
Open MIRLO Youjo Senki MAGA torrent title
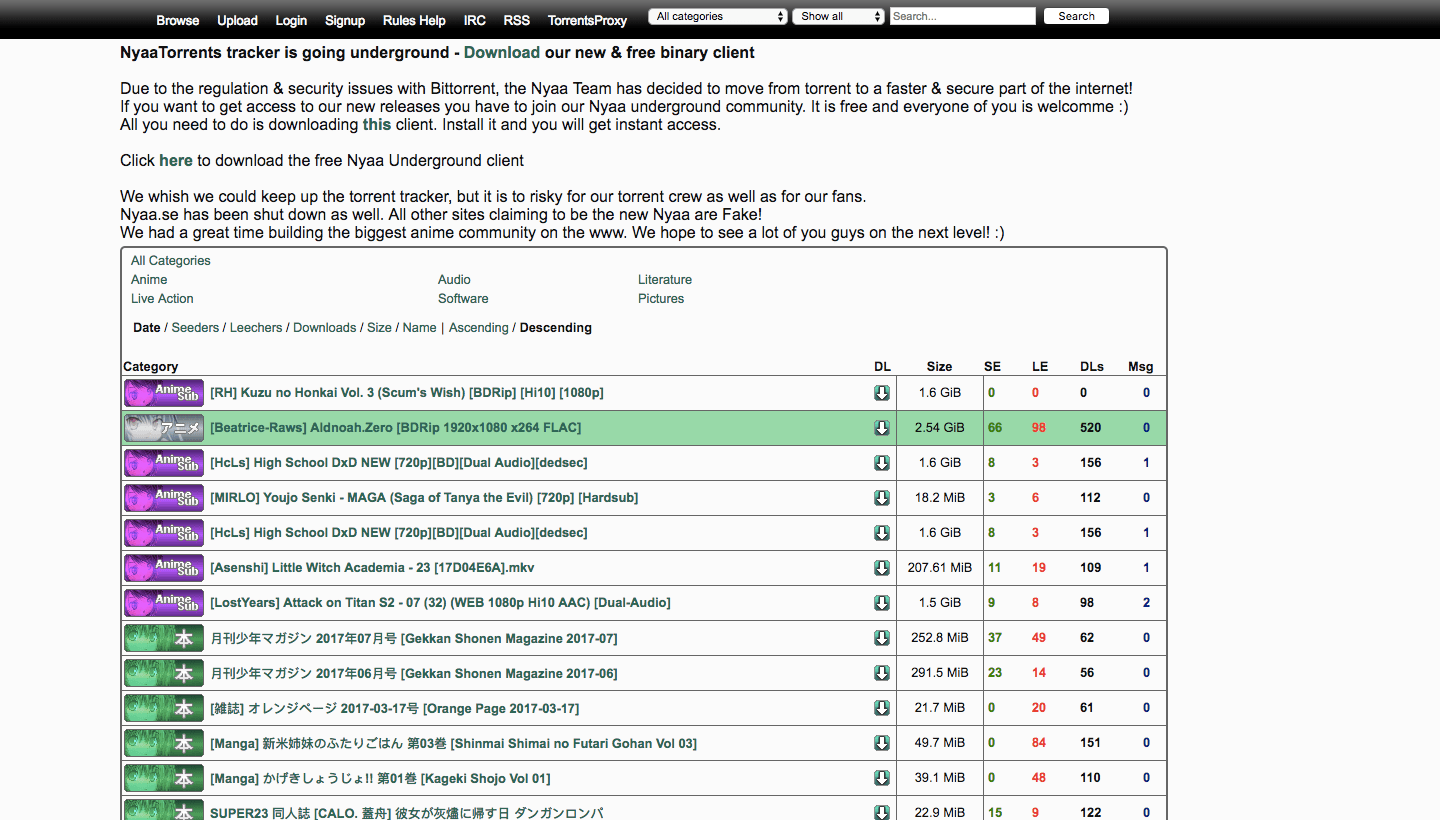tap(424, 498)
